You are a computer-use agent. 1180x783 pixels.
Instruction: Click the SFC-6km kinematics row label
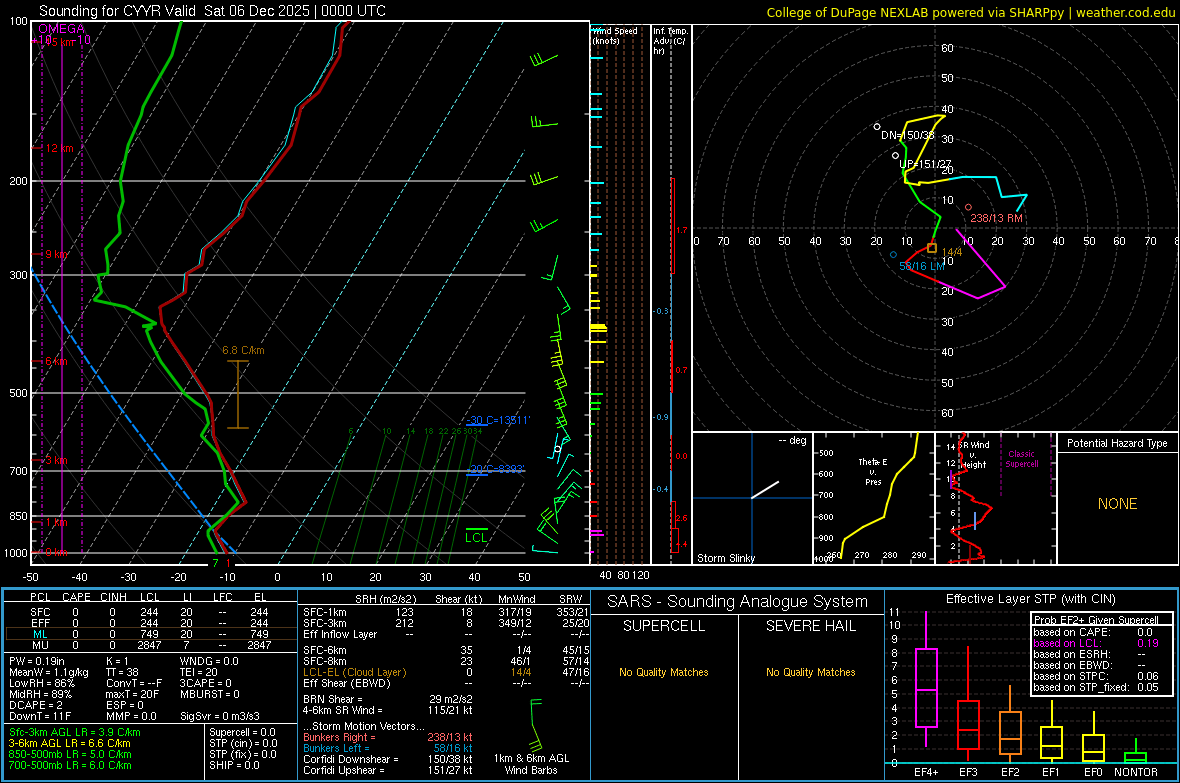[x=325, y=650]
